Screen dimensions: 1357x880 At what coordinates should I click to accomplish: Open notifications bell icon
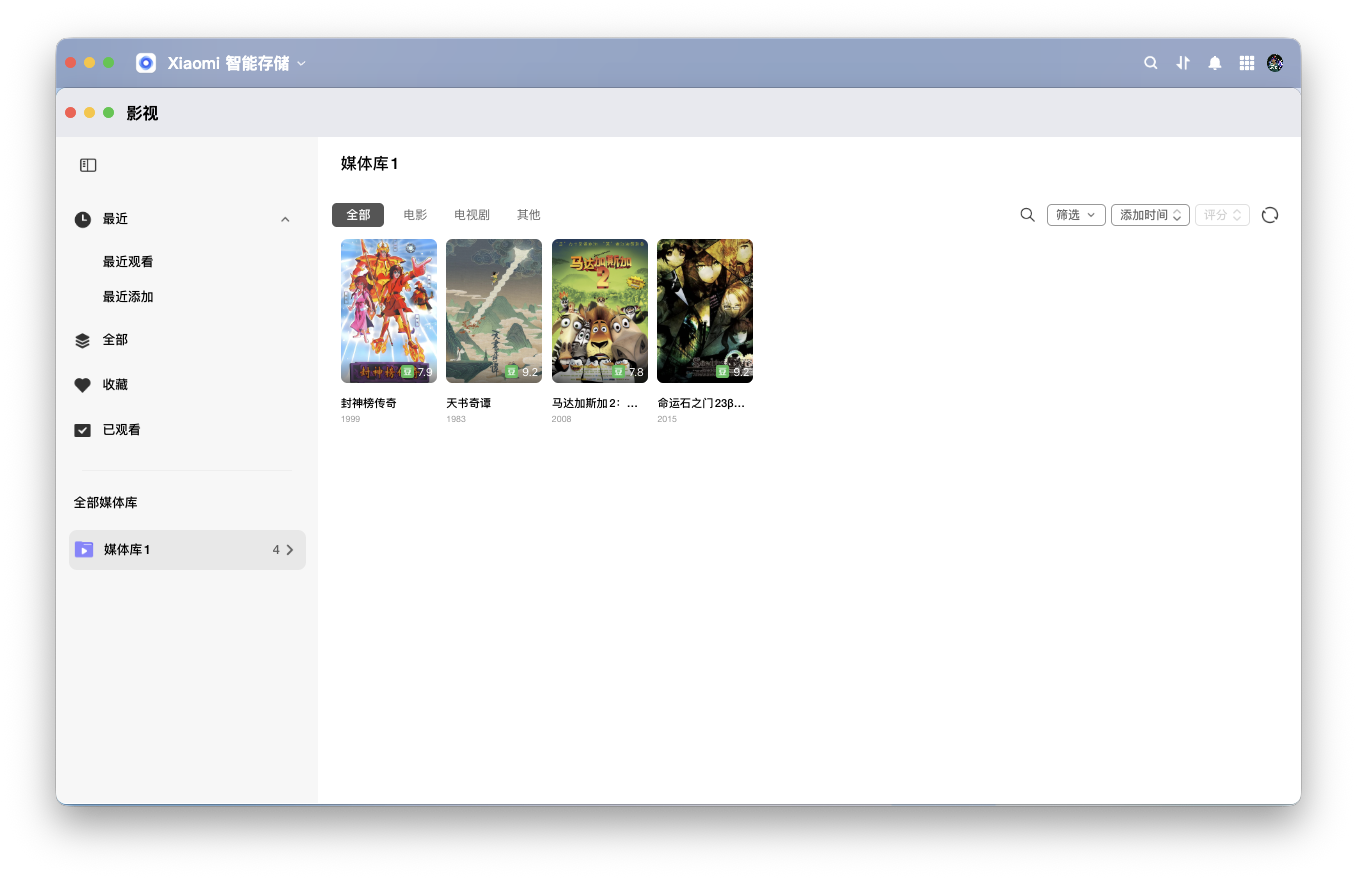tap(1215, 63)
